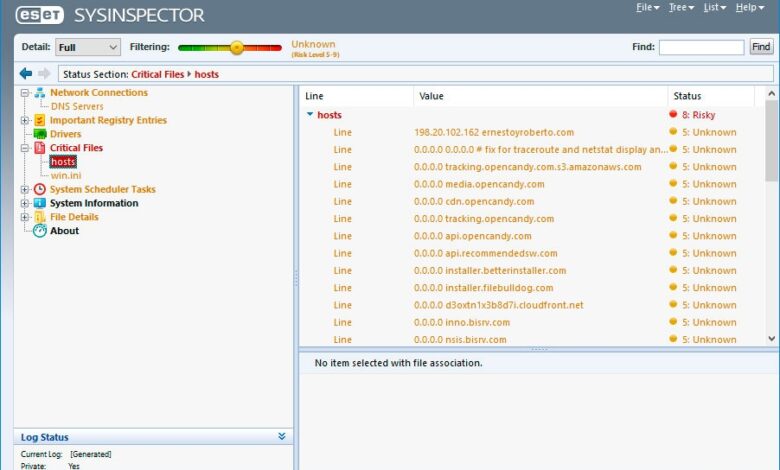Select win.ini in the tree
The height and width of the screenshot is (470, 780).
pos(66,176)
